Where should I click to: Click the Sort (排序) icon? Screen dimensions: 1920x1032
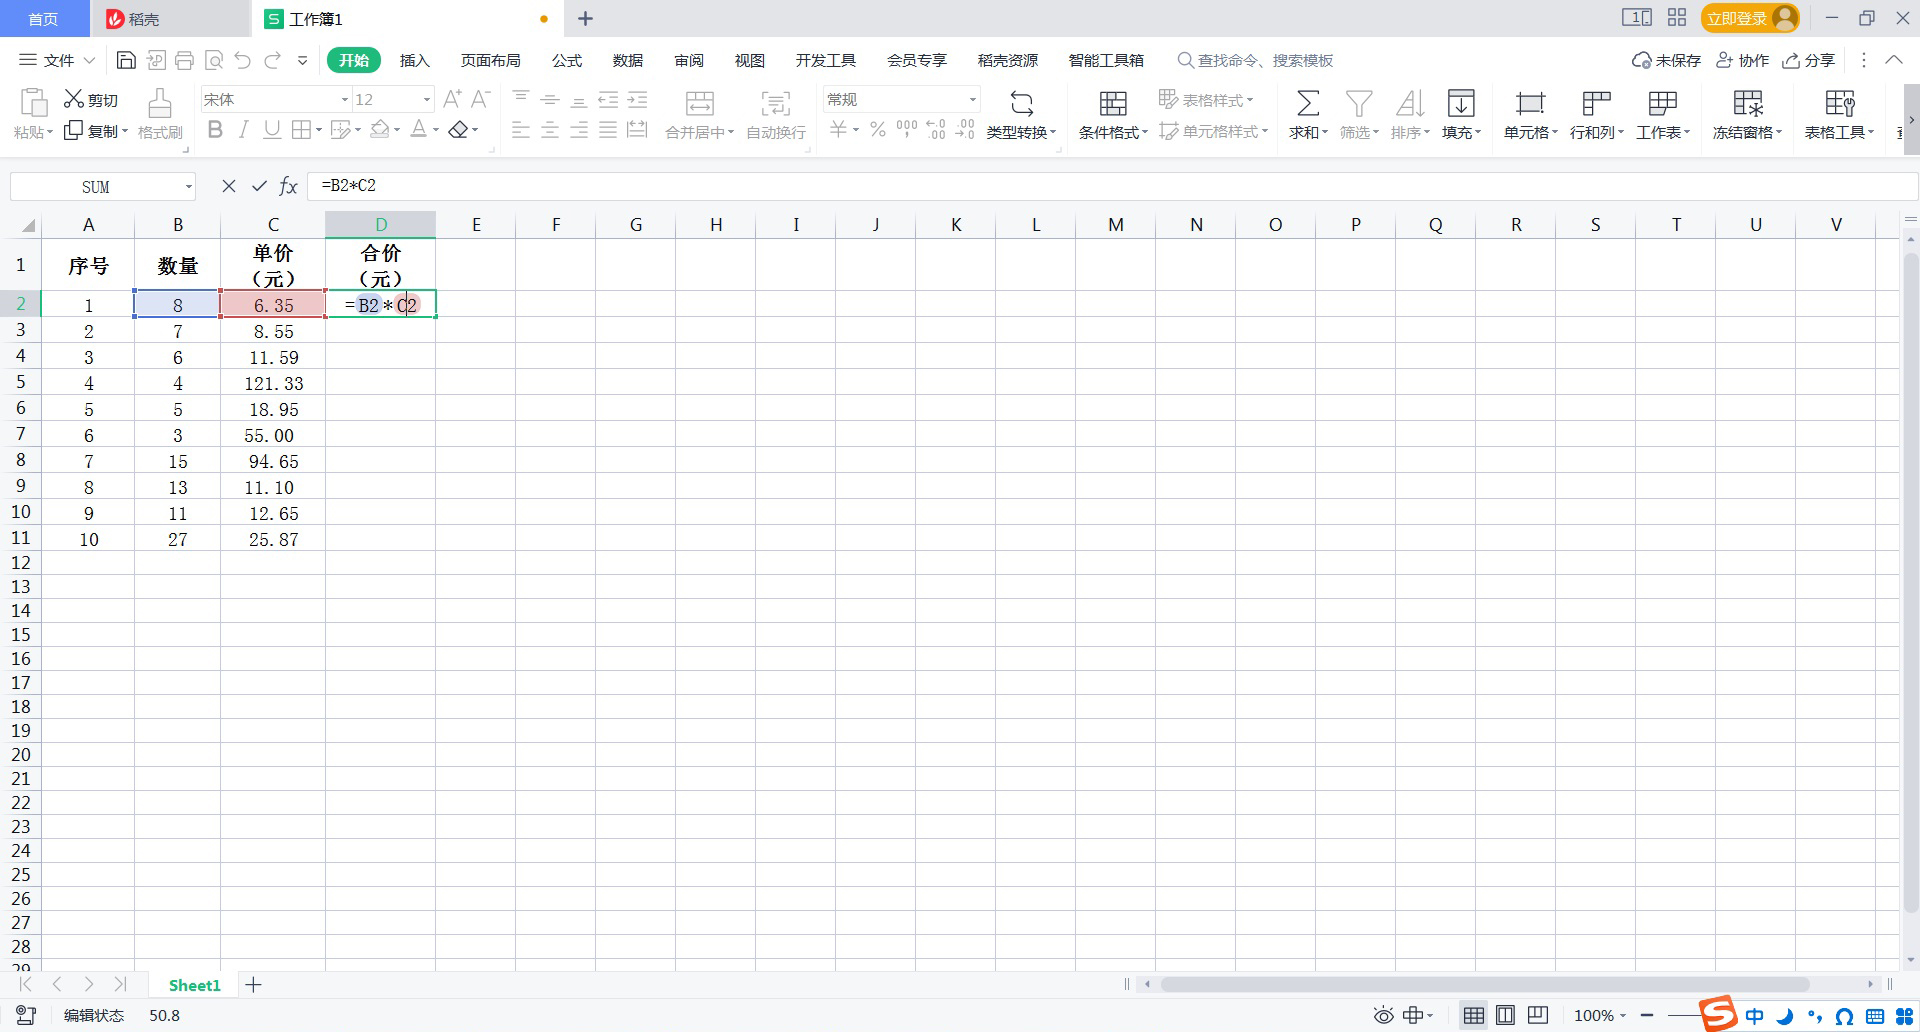1410,103
